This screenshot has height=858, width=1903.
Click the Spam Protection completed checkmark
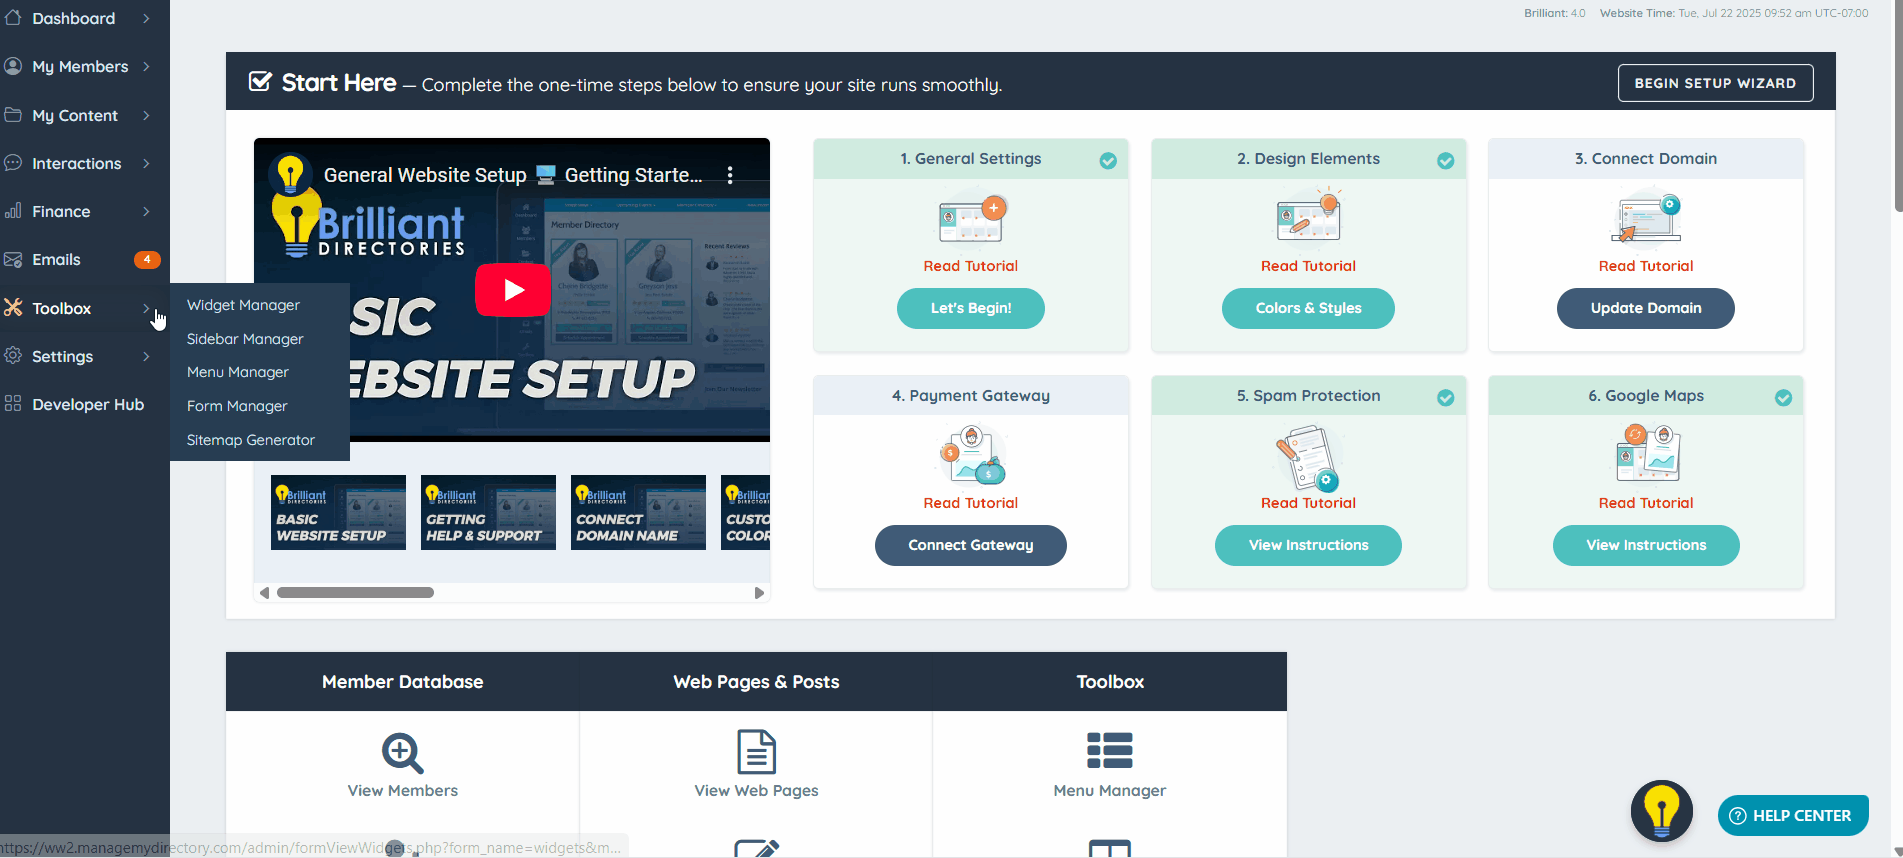pos(1446,397)
